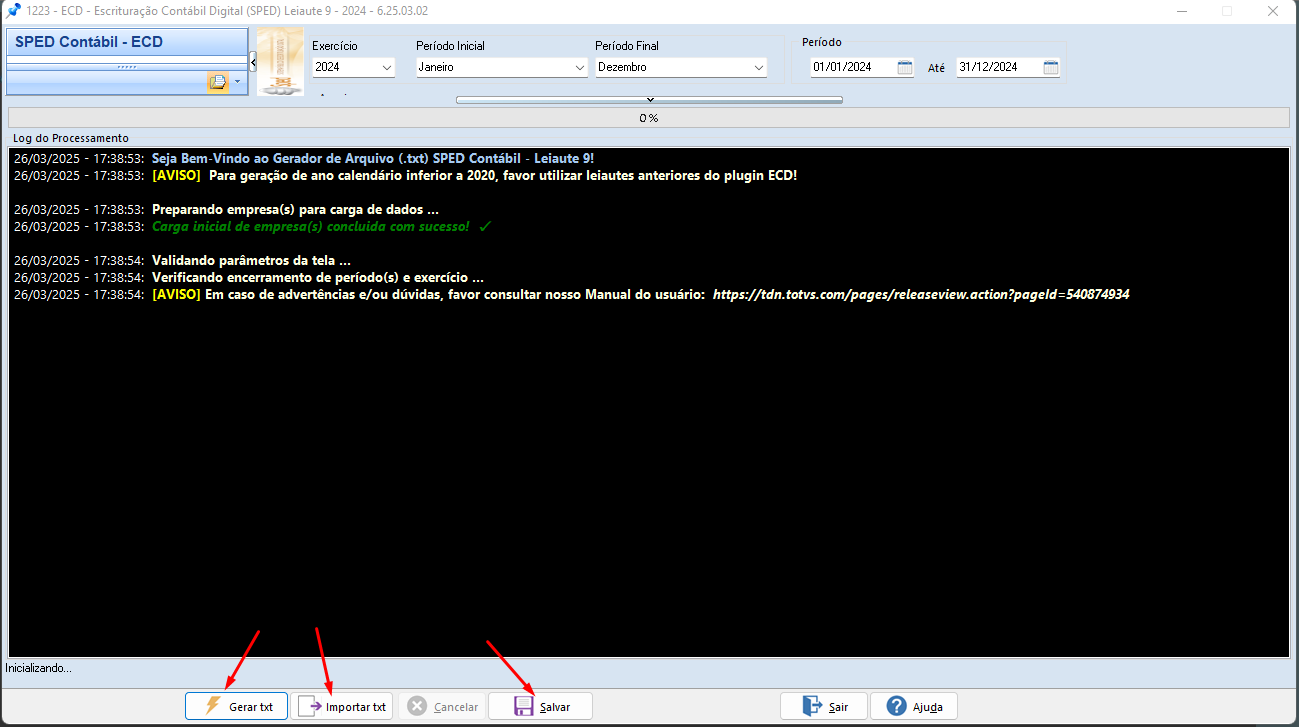Expand the parameters area with down chevron
Screen dimensions: 1299x727
[x=650, y=99]
